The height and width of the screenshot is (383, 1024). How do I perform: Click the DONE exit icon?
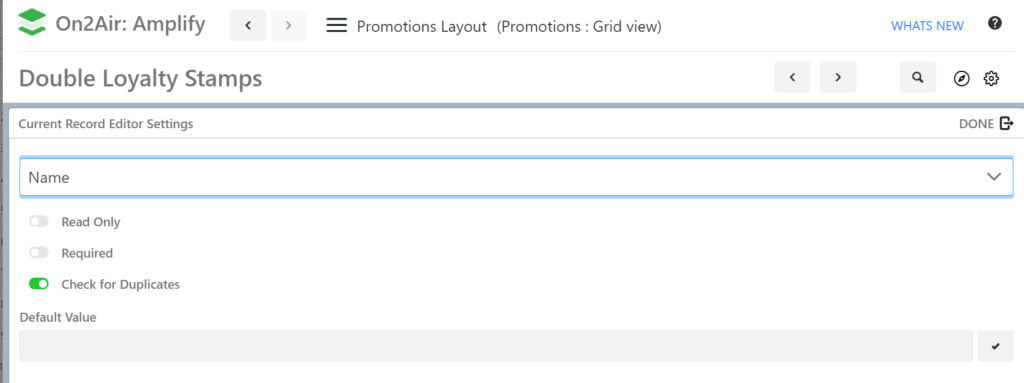click(1006, 123)
